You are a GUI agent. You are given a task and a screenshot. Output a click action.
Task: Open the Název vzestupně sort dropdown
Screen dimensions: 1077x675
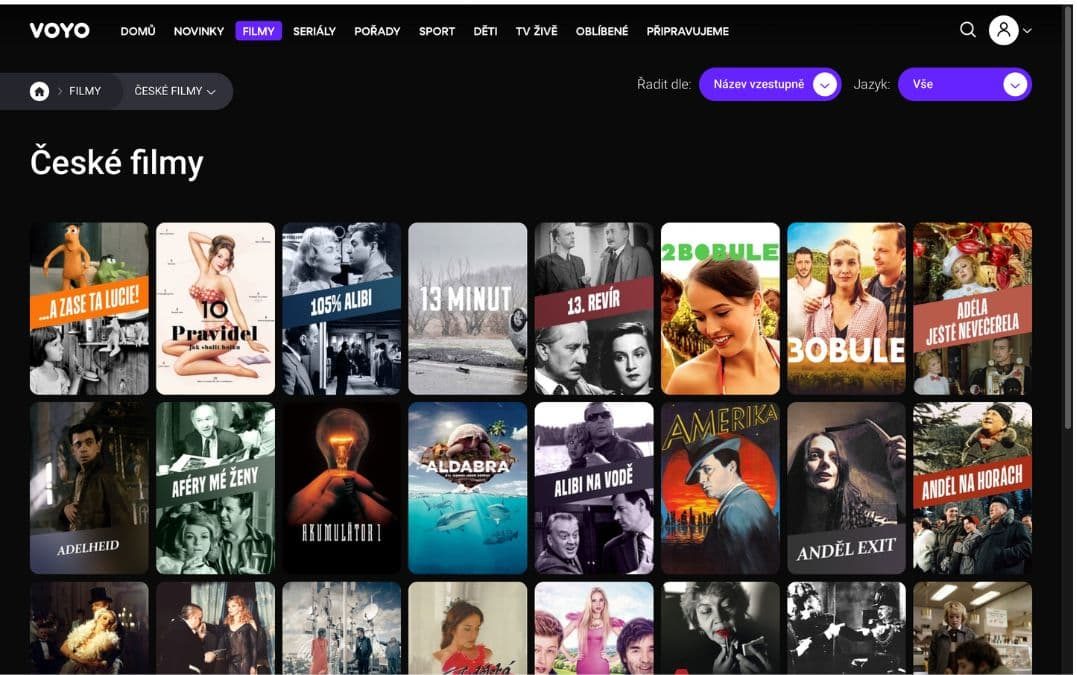[x=770, y=84]
